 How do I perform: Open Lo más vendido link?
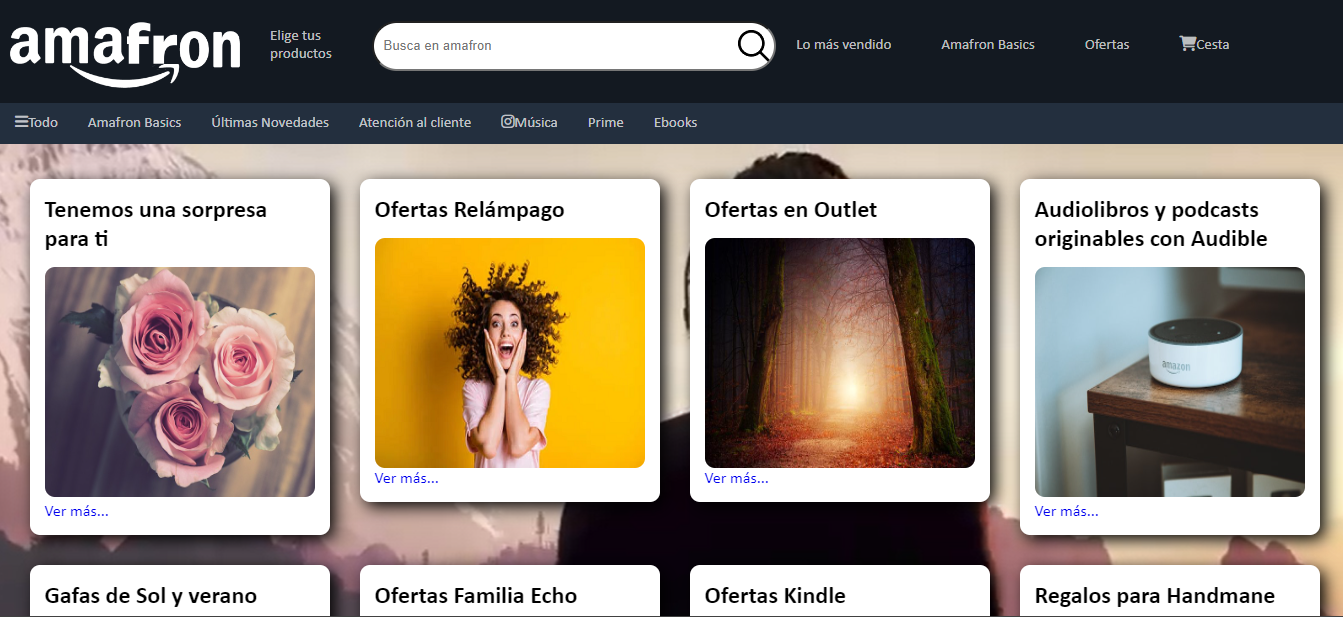pos(843,45)
